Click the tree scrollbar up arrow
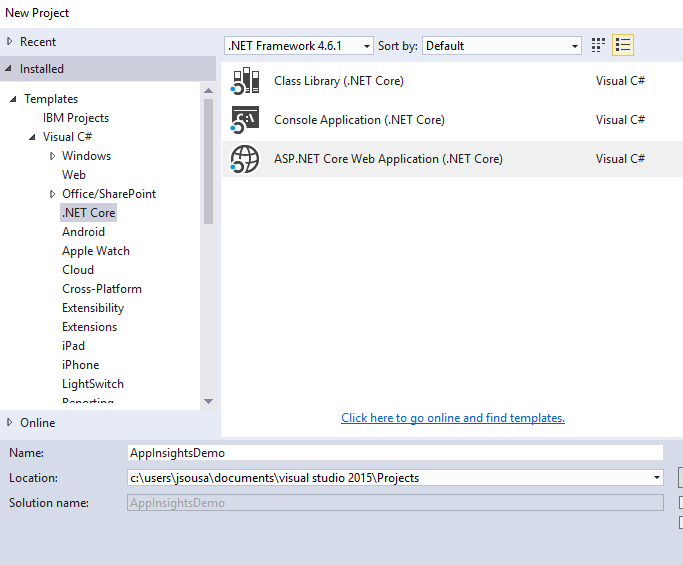Screen dimensions: 683x565 click(x=209, y=91)
